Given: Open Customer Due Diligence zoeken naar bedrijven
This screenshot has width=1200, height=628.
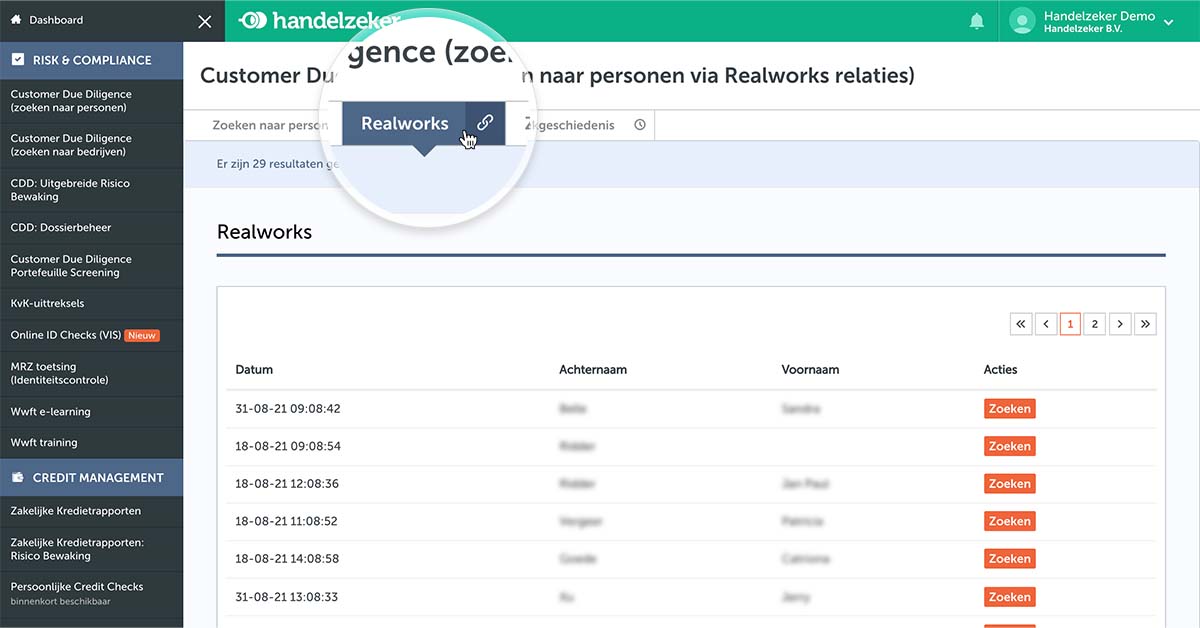Looking at the screenshot, I should (x=92, y=145).
